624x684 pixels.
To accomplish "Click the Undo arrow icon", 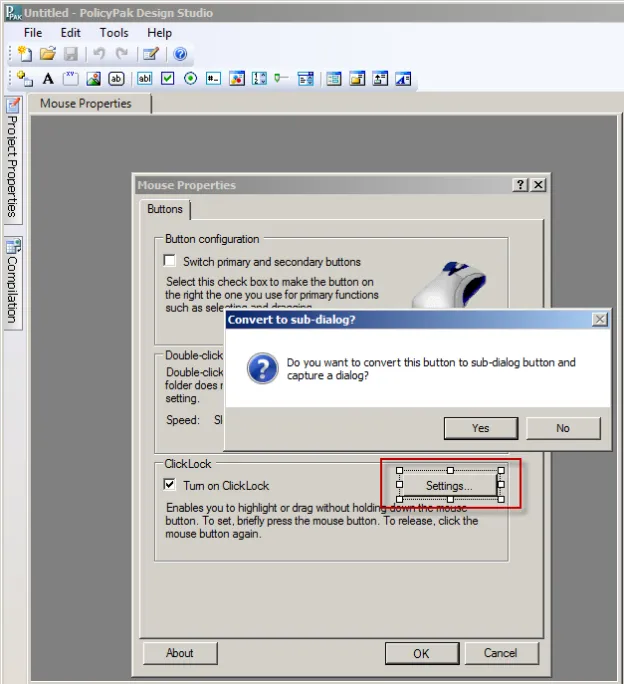I will 99,54.
